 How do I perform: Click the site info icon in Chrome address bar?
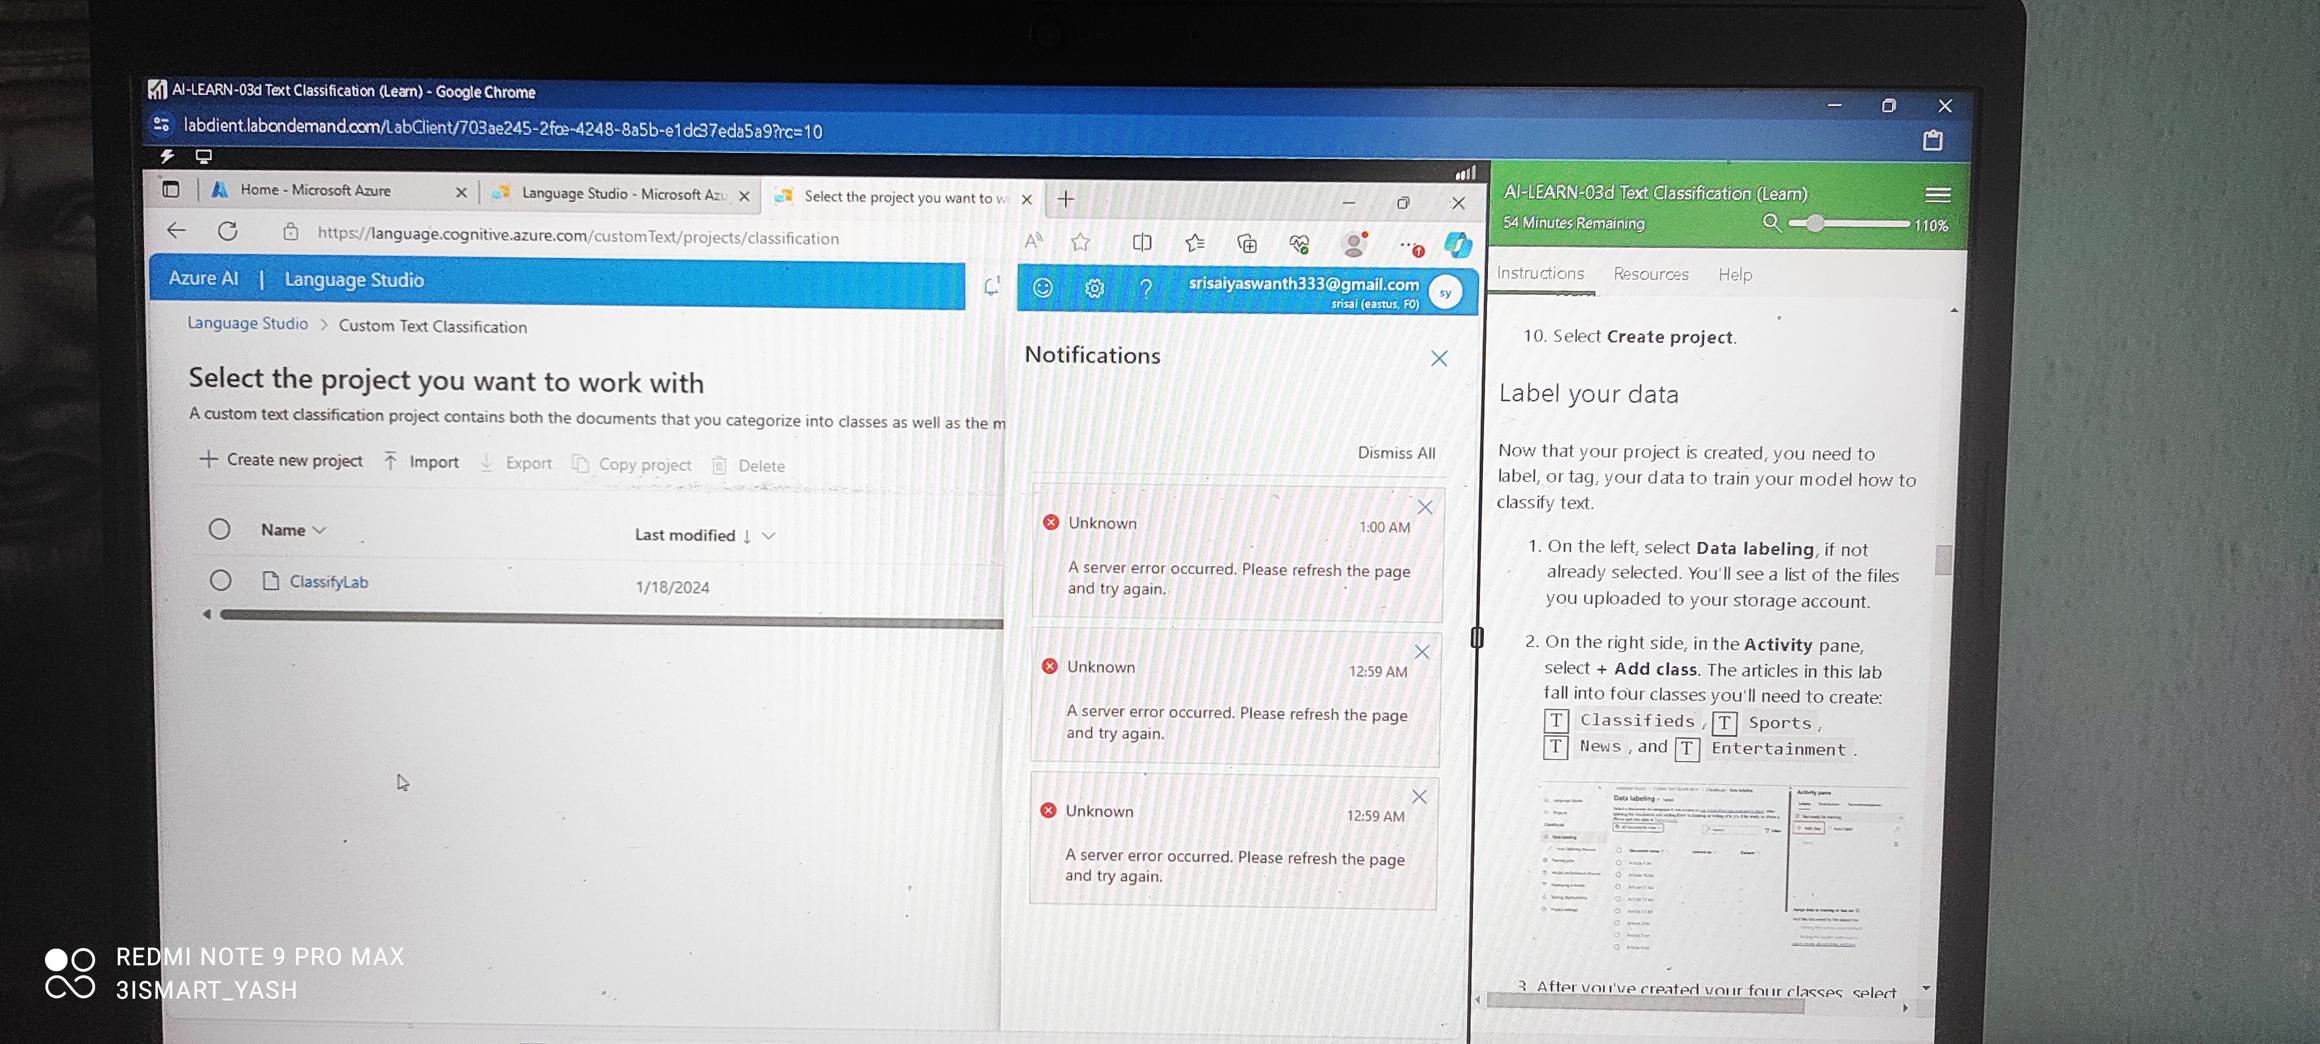[x=161, y=125]
